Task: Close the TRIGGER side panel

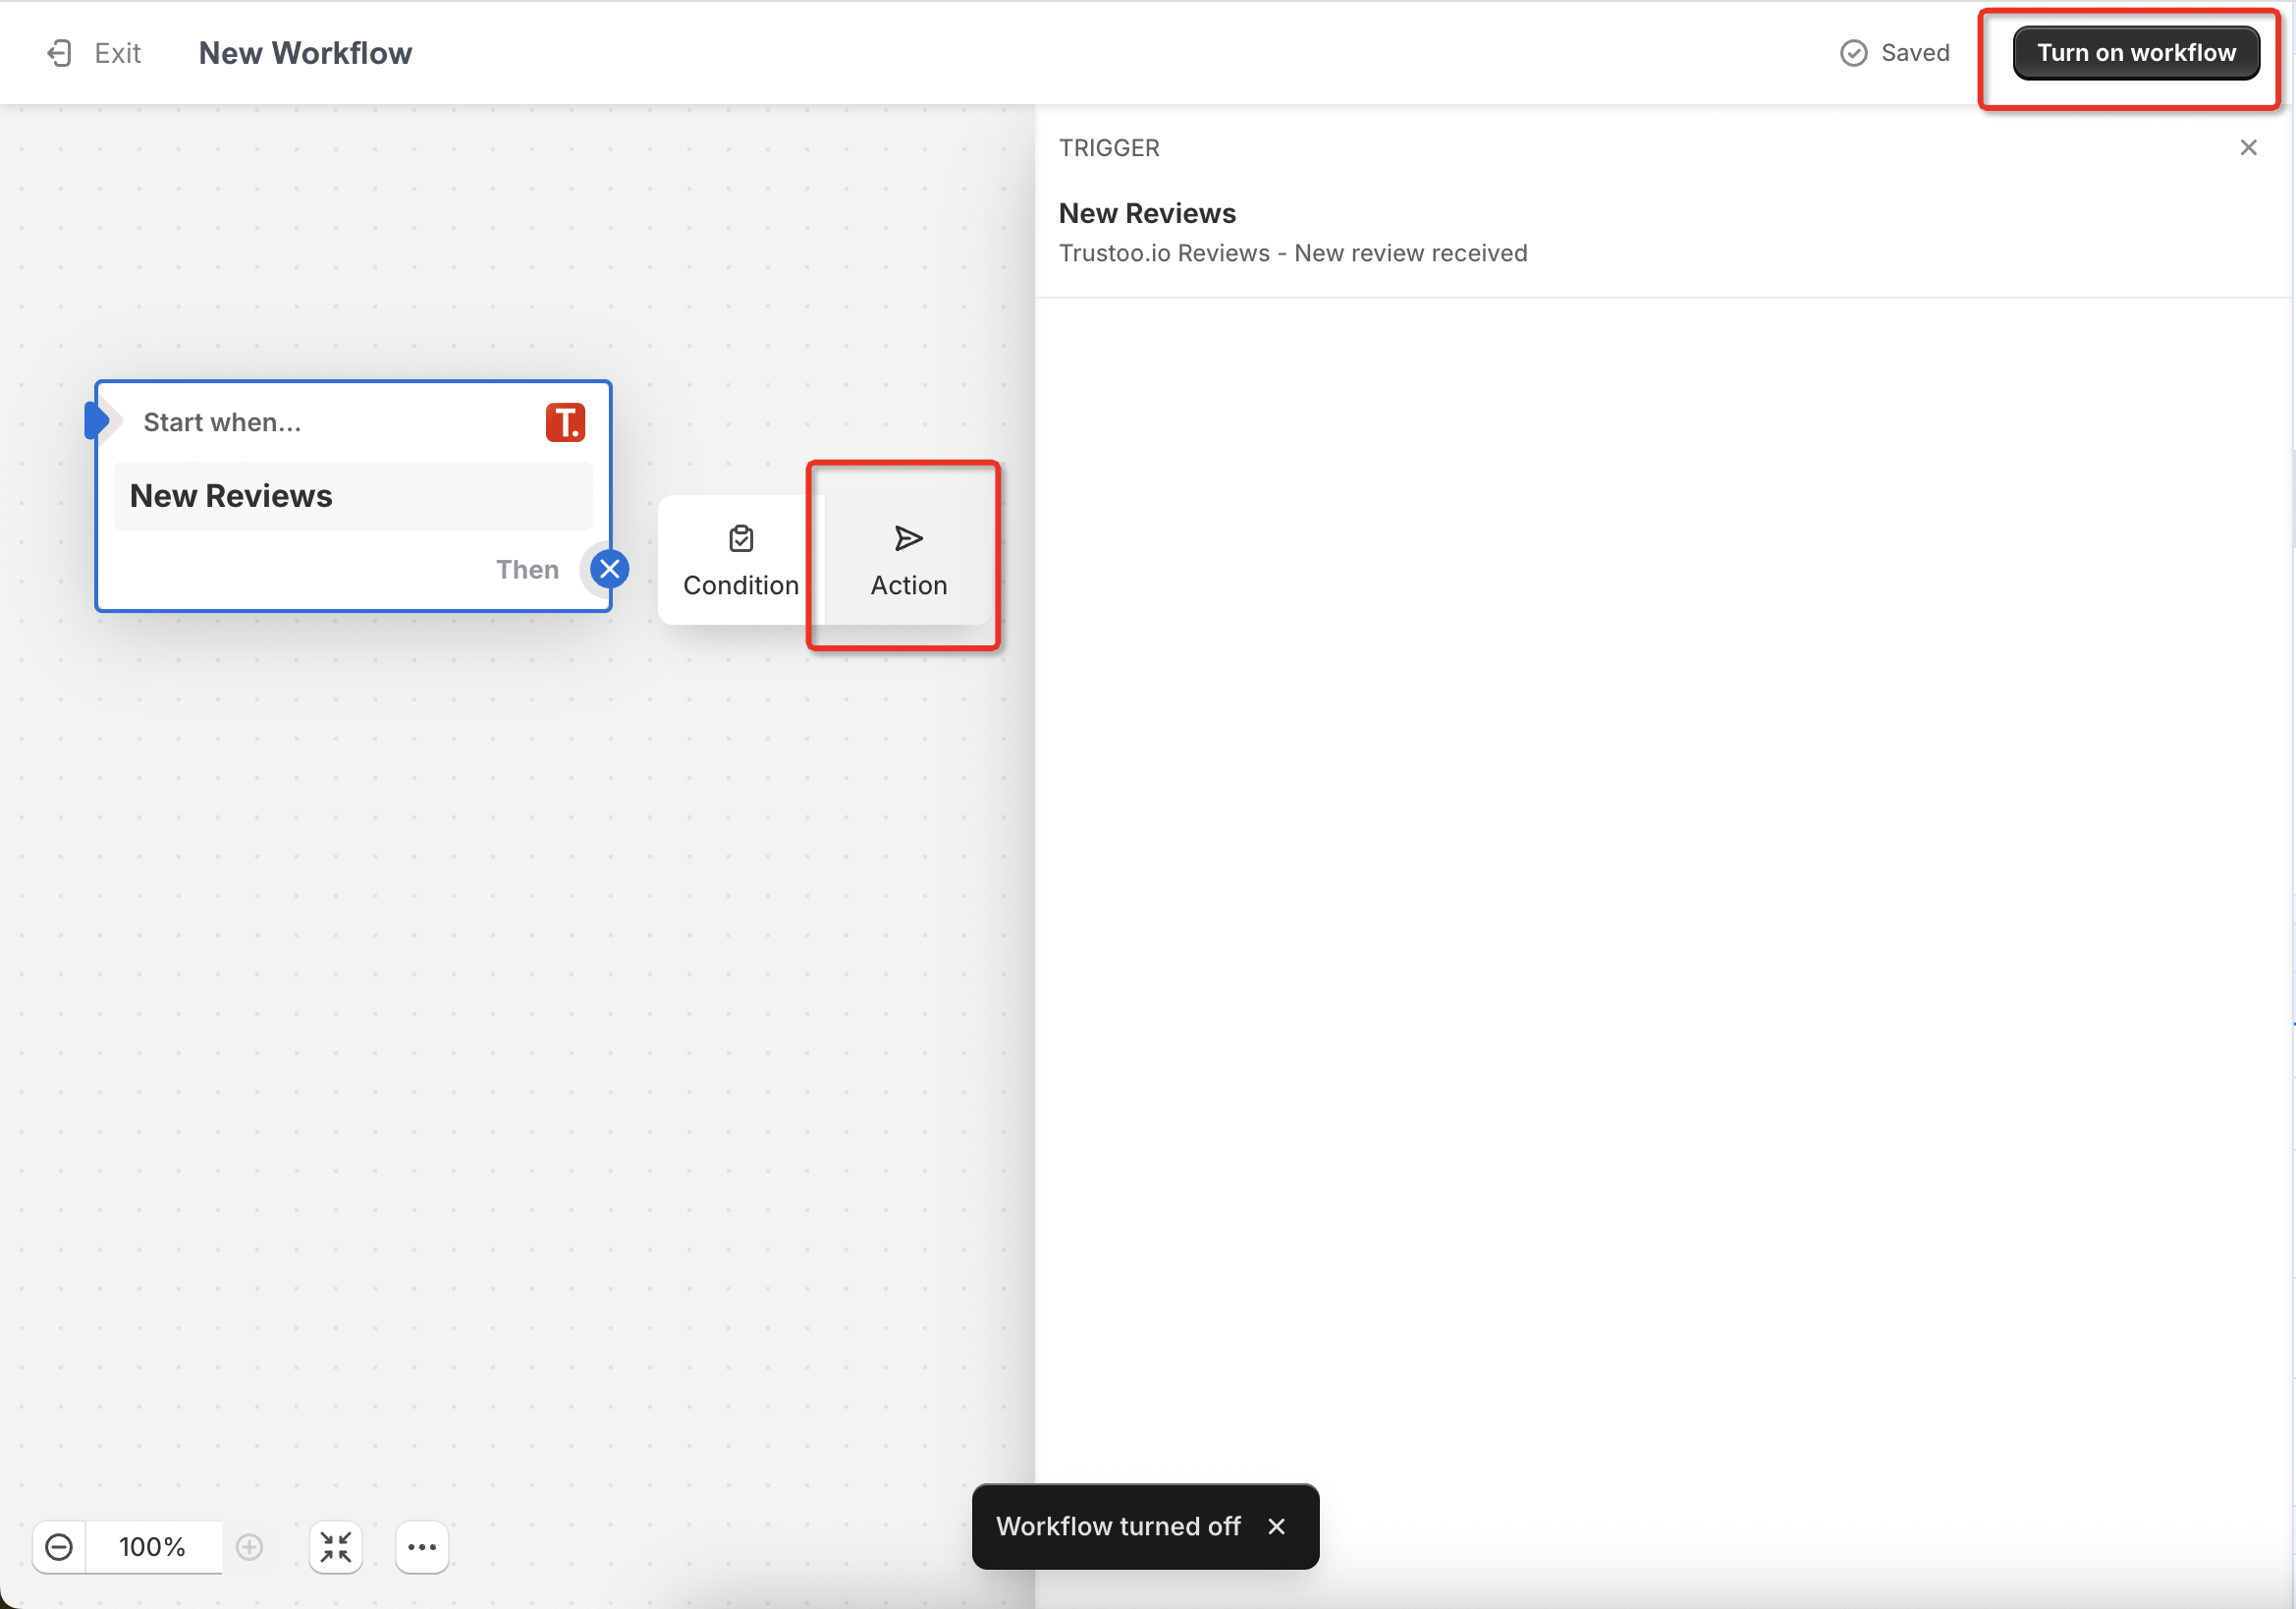Action: 2248,148
